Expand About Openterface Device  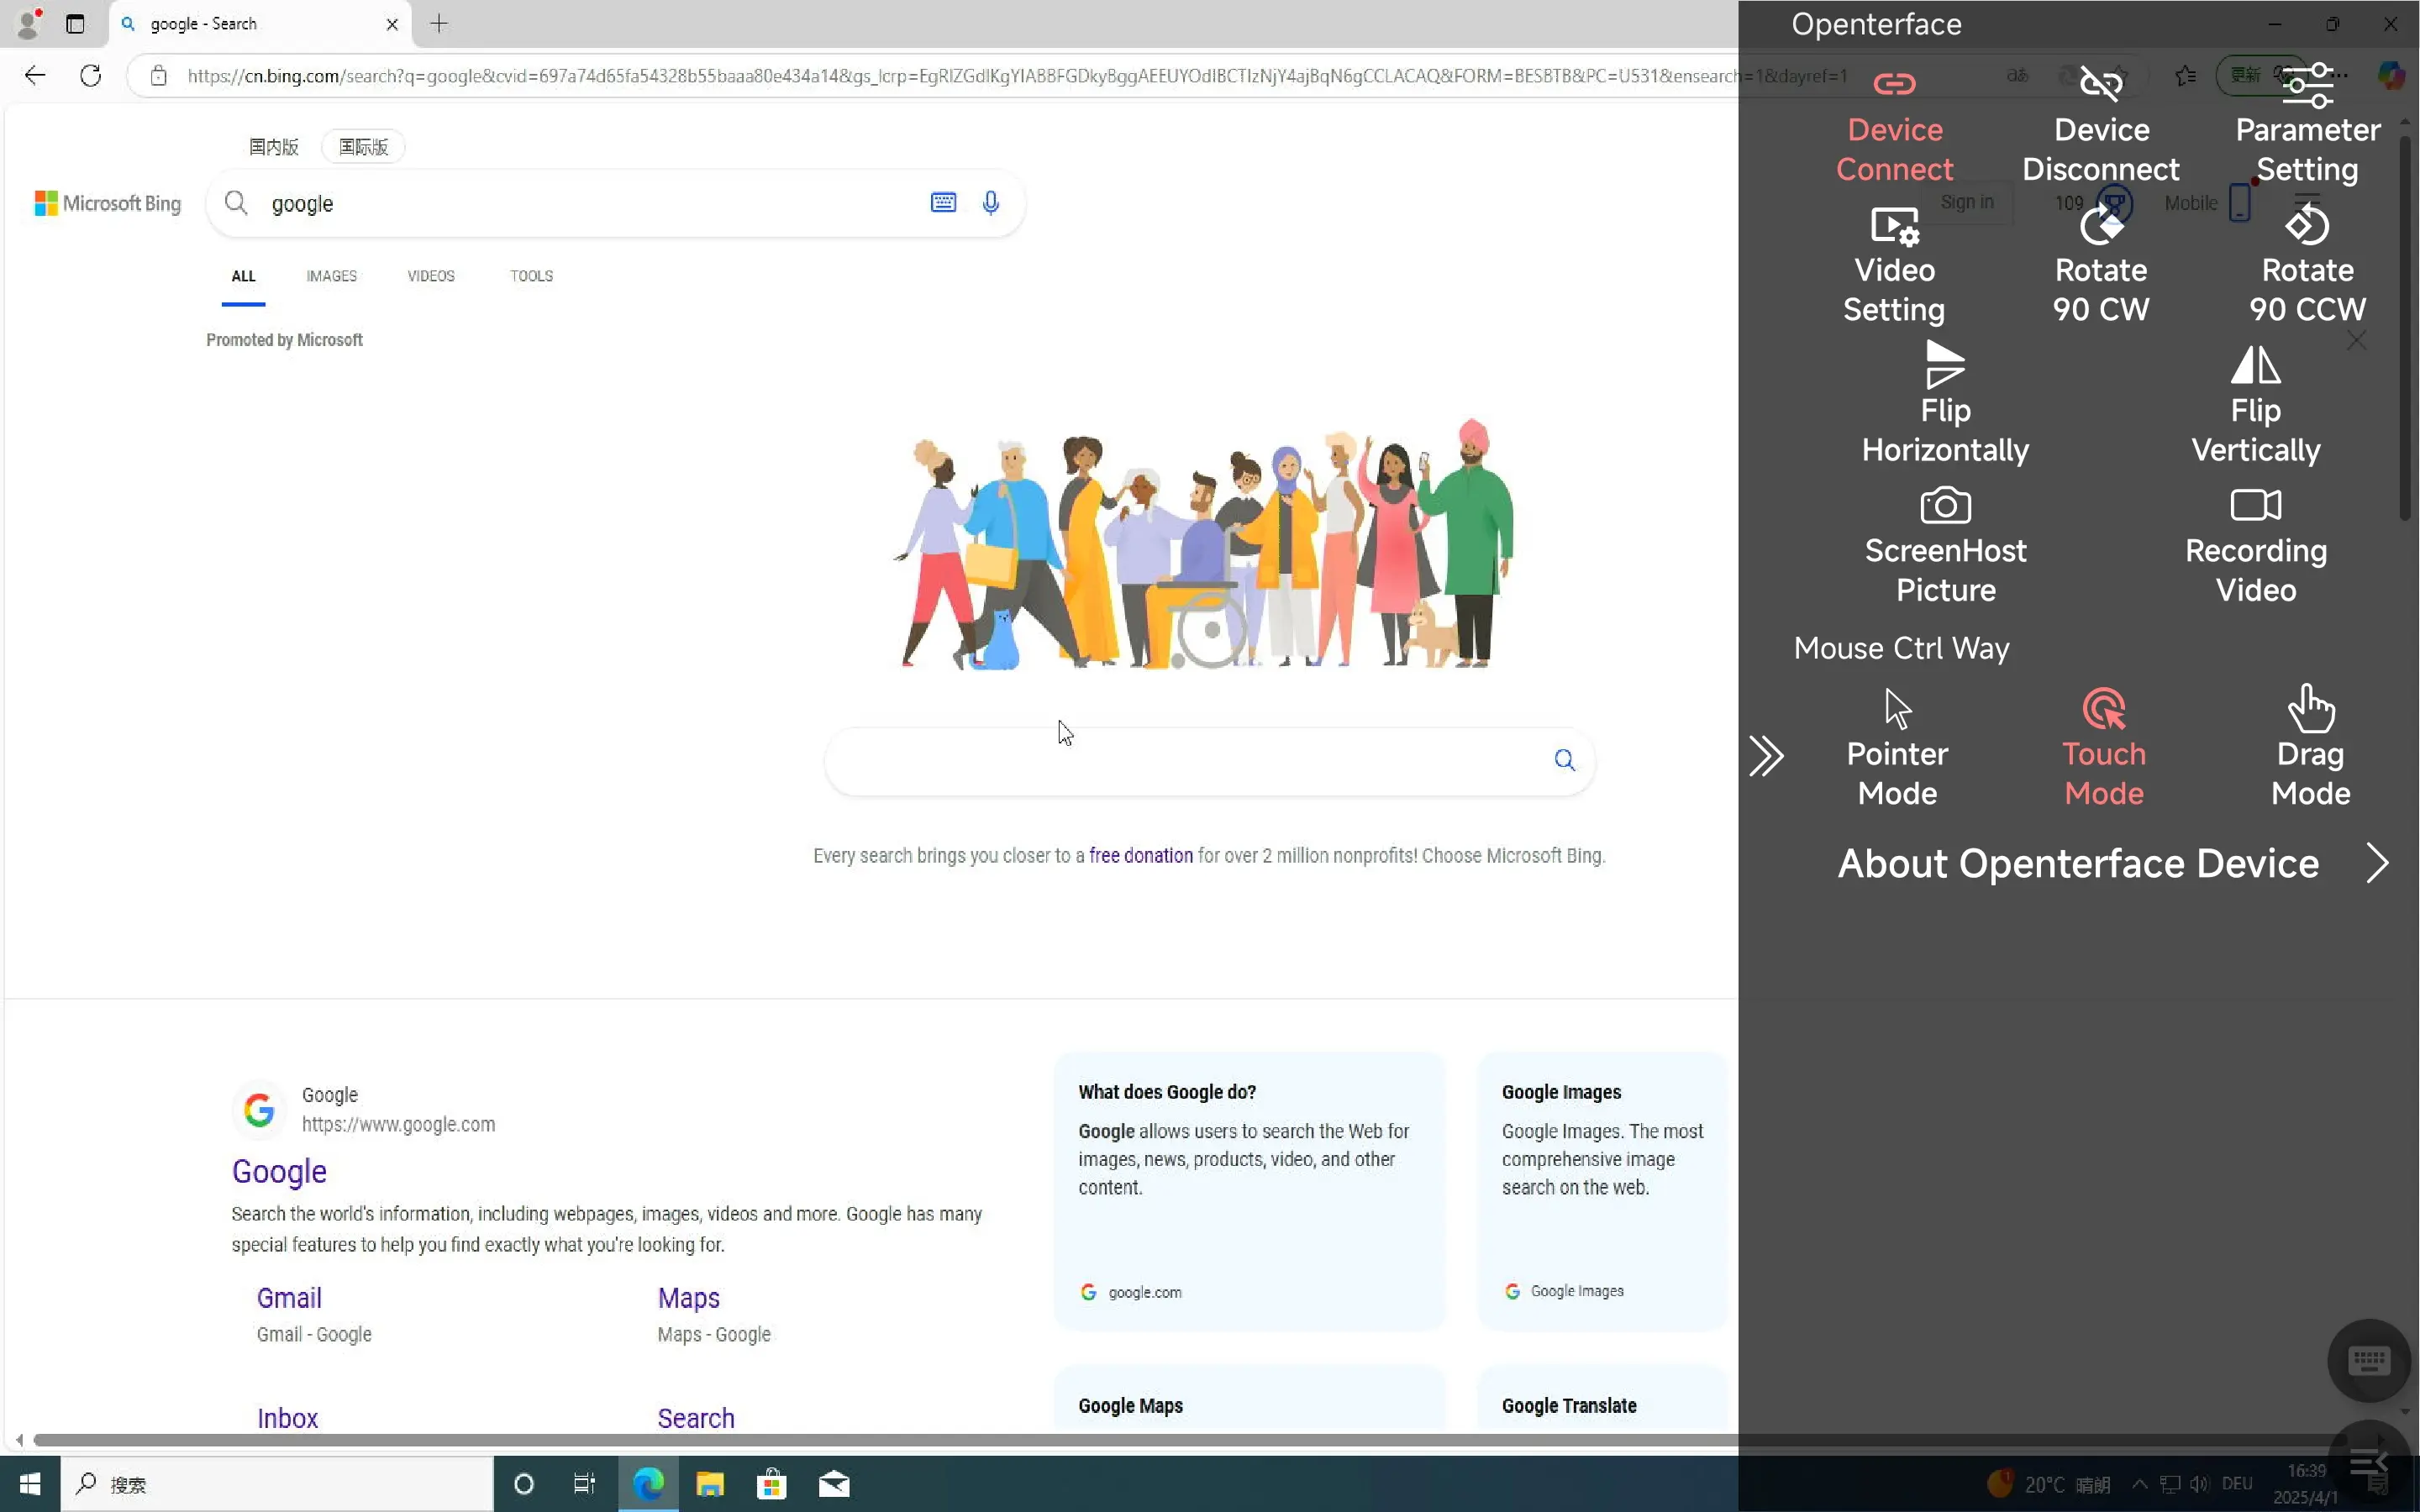(x=2376, y=863)
